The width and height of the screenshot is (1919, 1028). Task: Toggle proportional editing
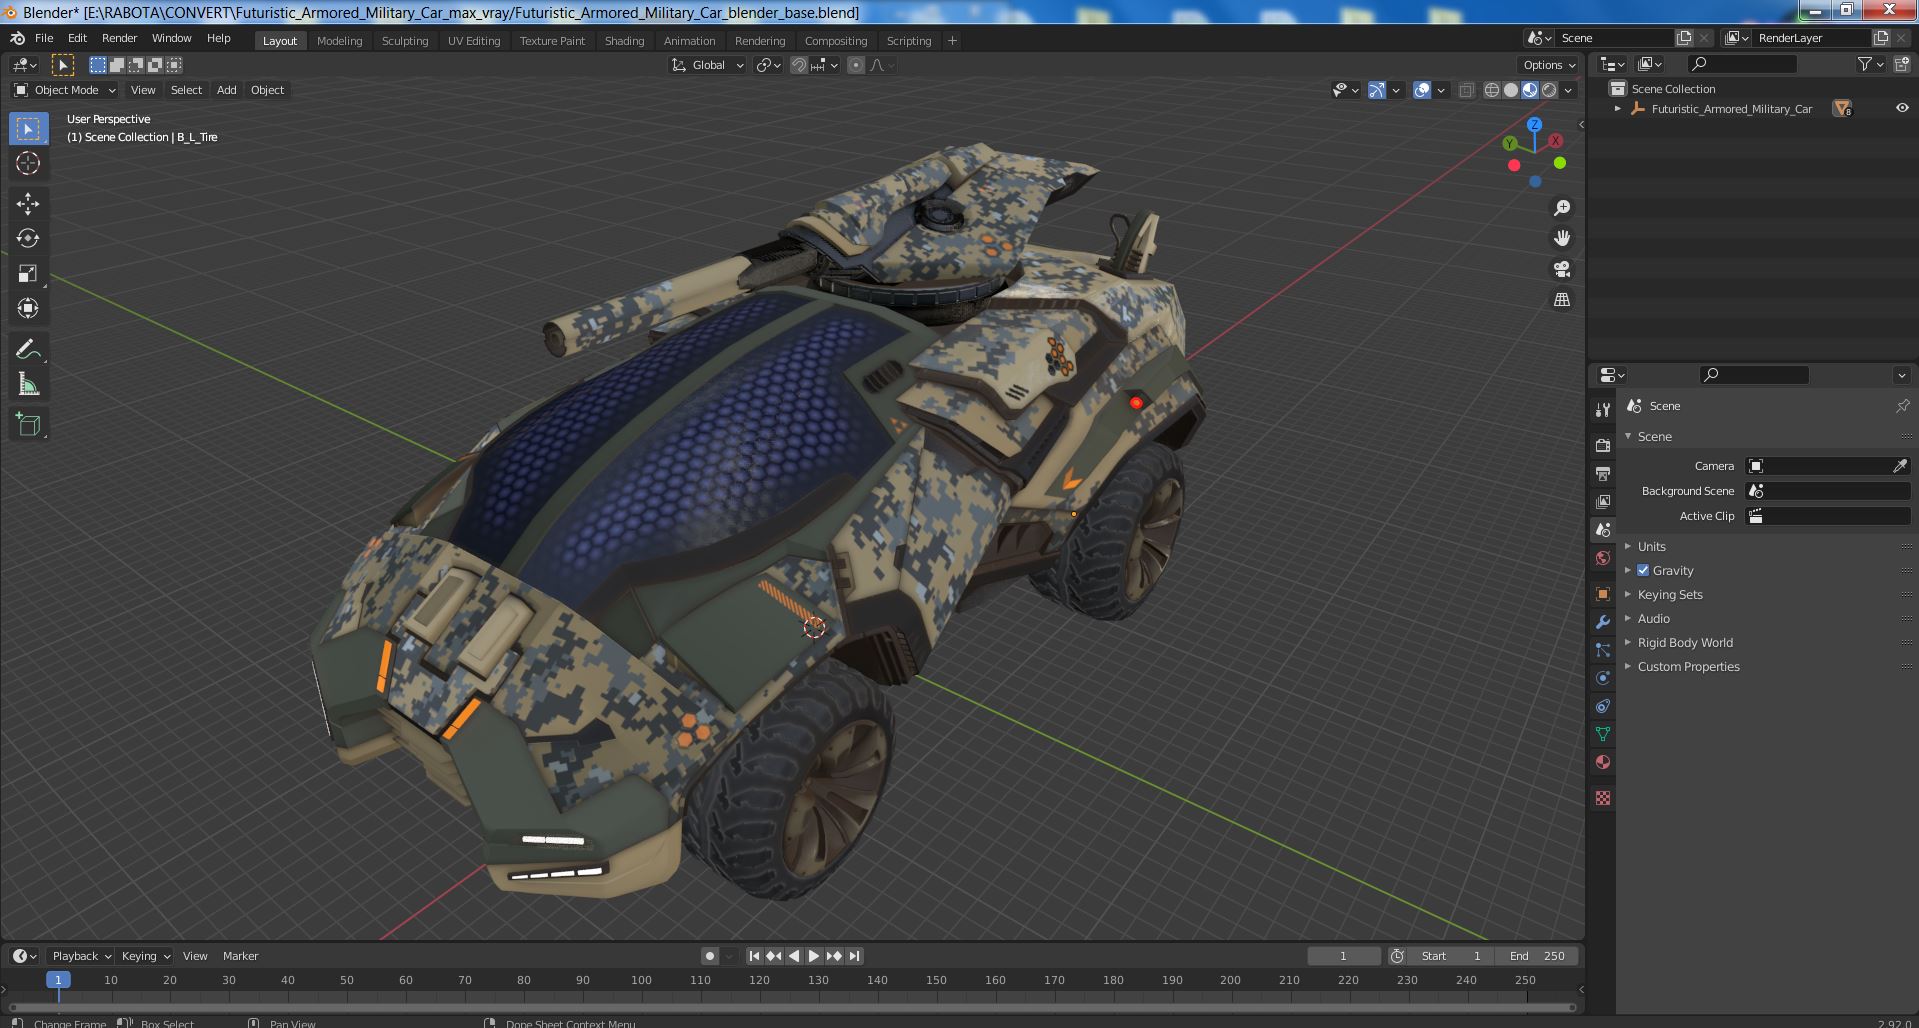(856, 65)
